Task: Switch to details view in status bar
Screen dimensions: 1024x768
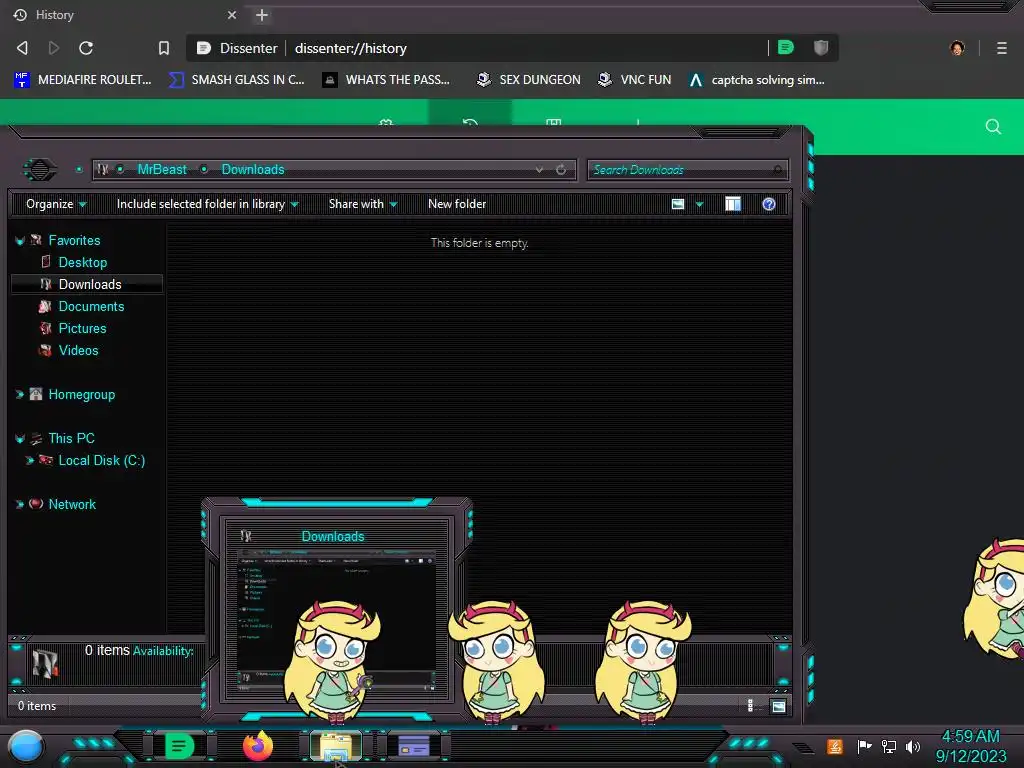Action: pos(750,706)
